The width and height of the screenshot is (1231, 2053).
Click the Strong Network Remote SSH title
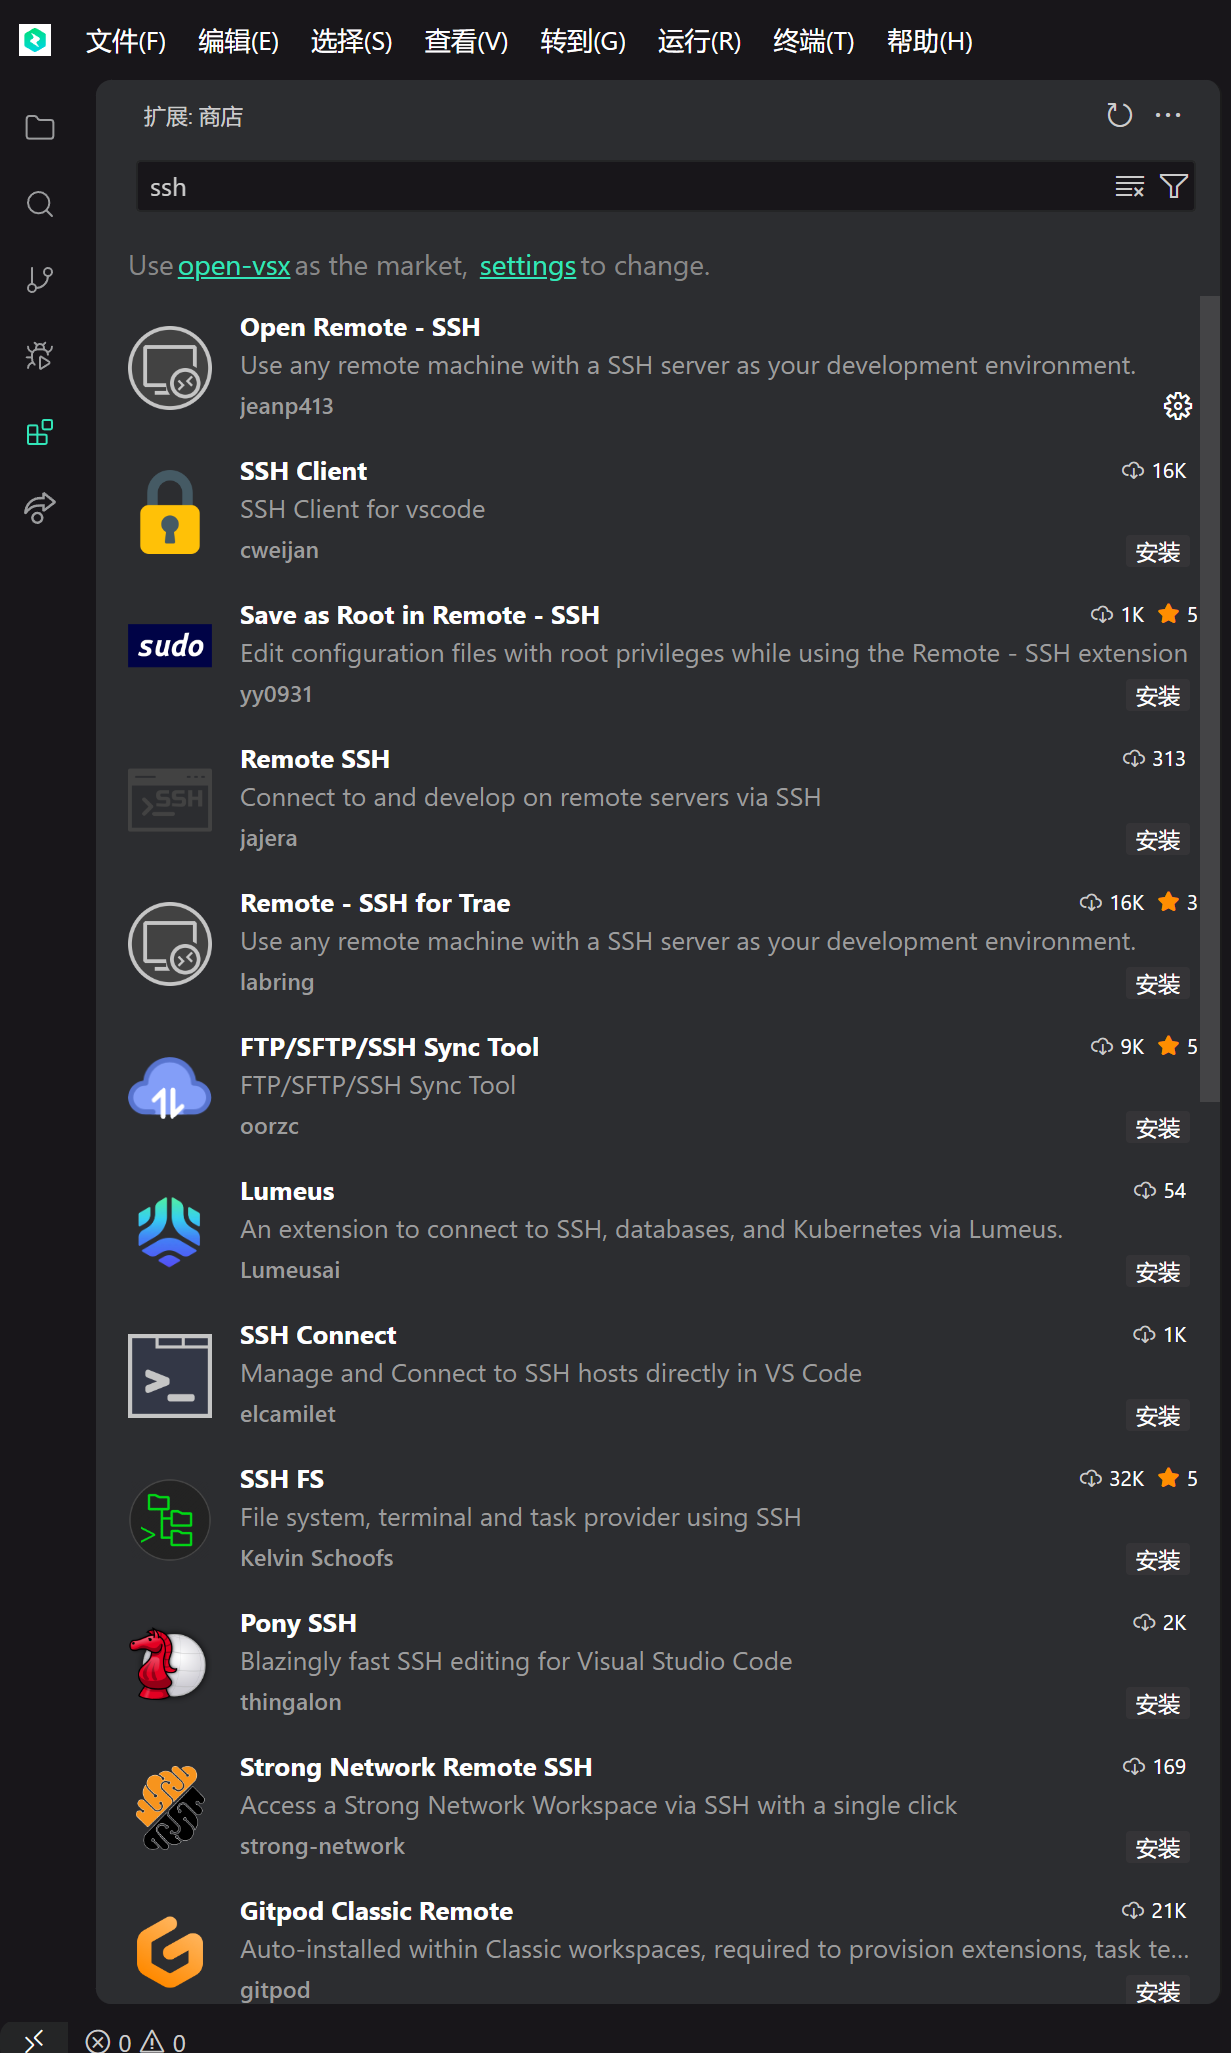tap(416, 1768)
